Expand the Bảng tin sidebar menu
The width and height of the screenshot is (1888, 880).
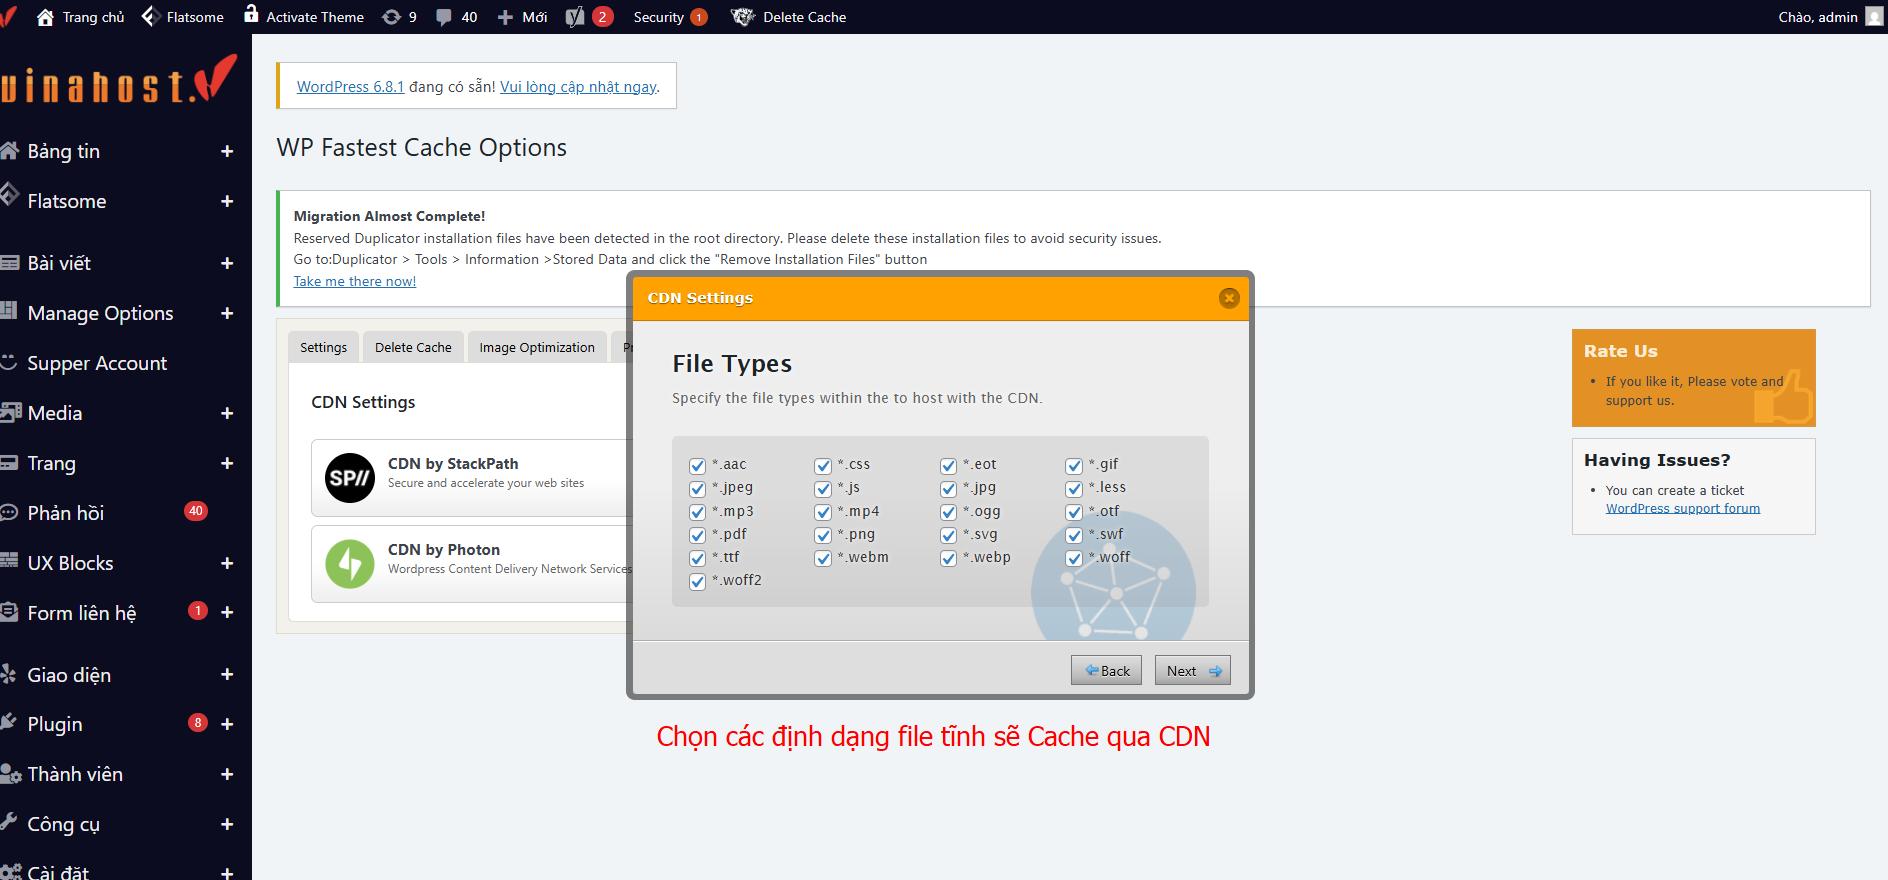tap(227, 151)
